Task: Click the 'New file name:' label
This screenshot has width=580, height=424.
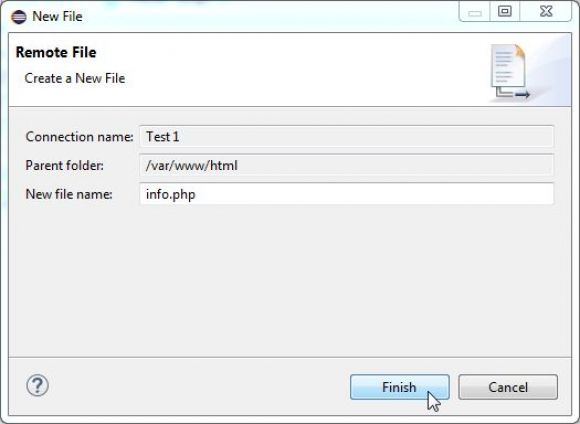Action: [x=69, y=194]
